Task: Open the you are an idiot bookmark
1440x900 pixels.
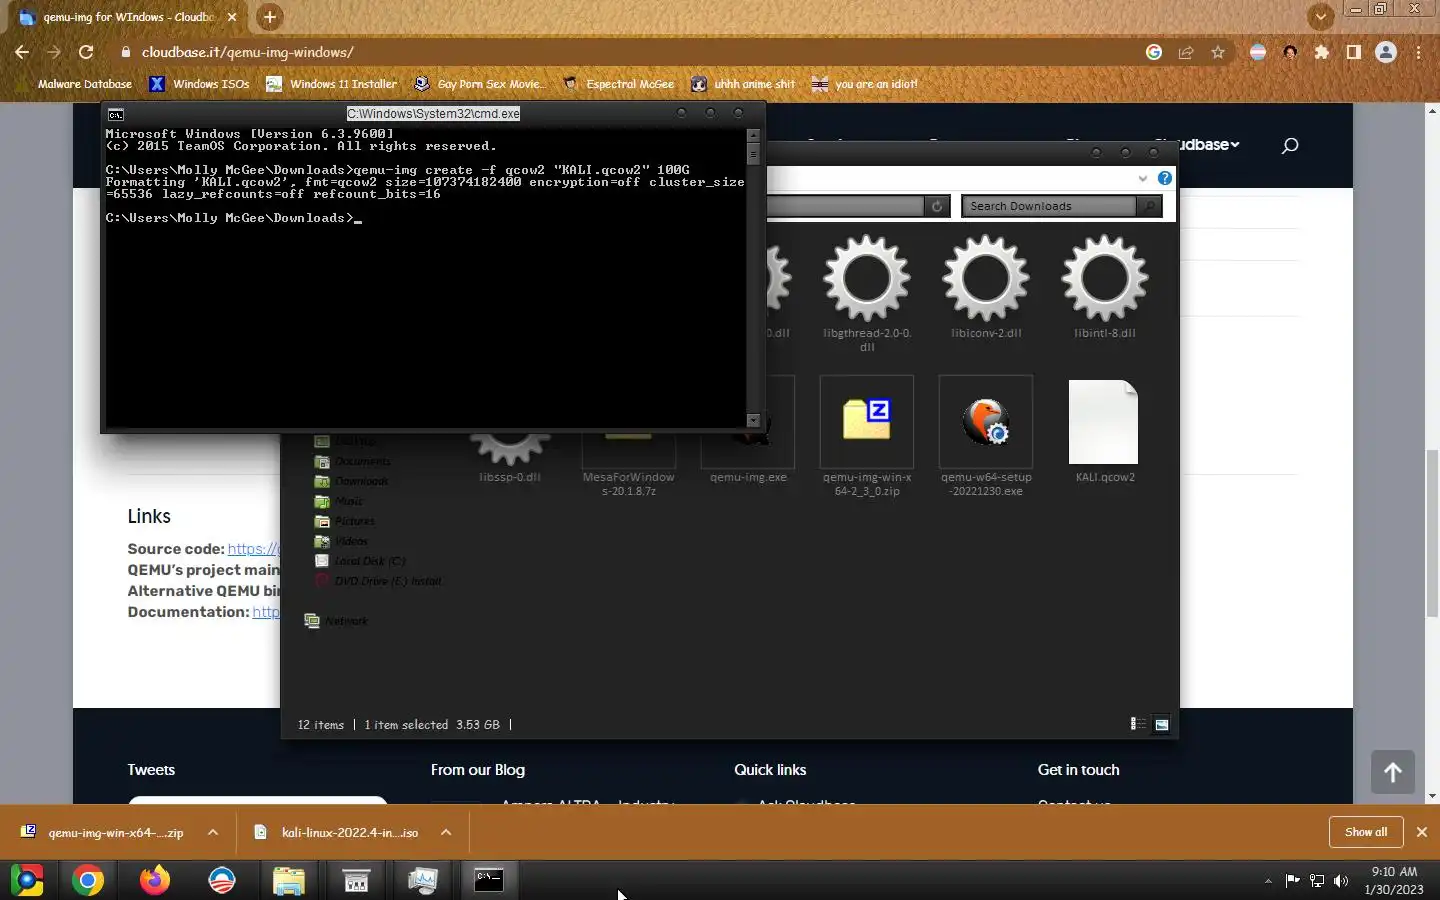Action: click(864, 84)
